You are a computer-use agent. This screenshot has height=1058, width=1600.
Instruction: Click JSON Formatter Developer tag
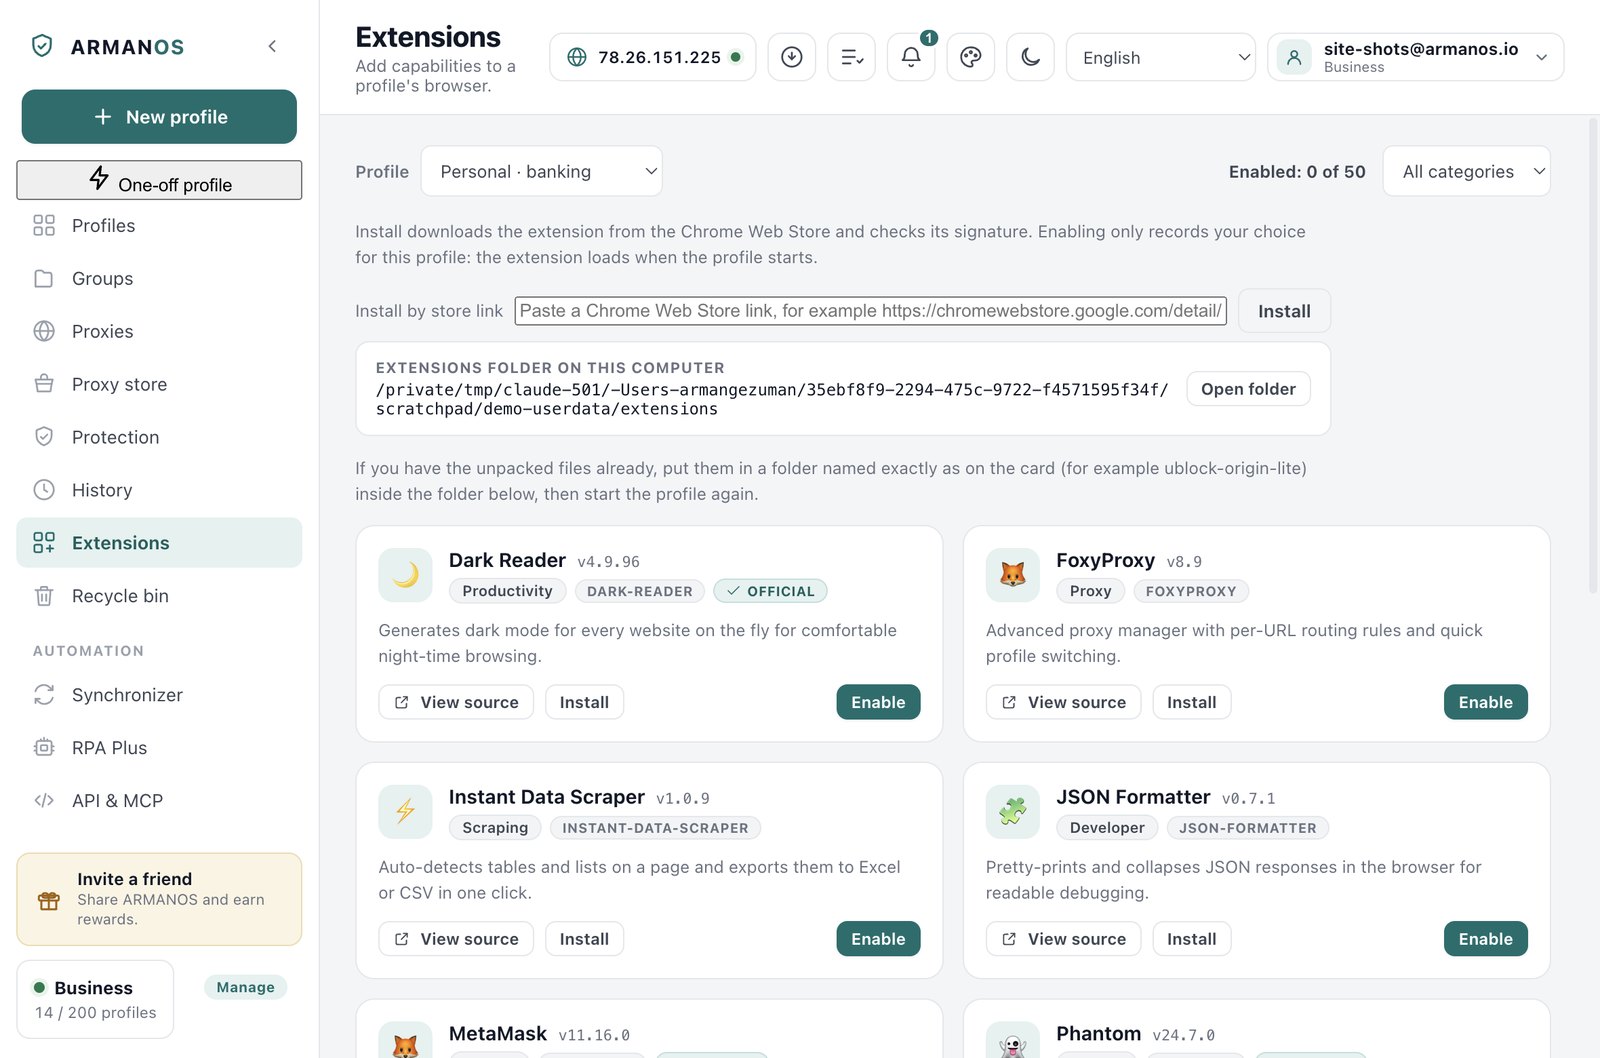(1107, 828)
